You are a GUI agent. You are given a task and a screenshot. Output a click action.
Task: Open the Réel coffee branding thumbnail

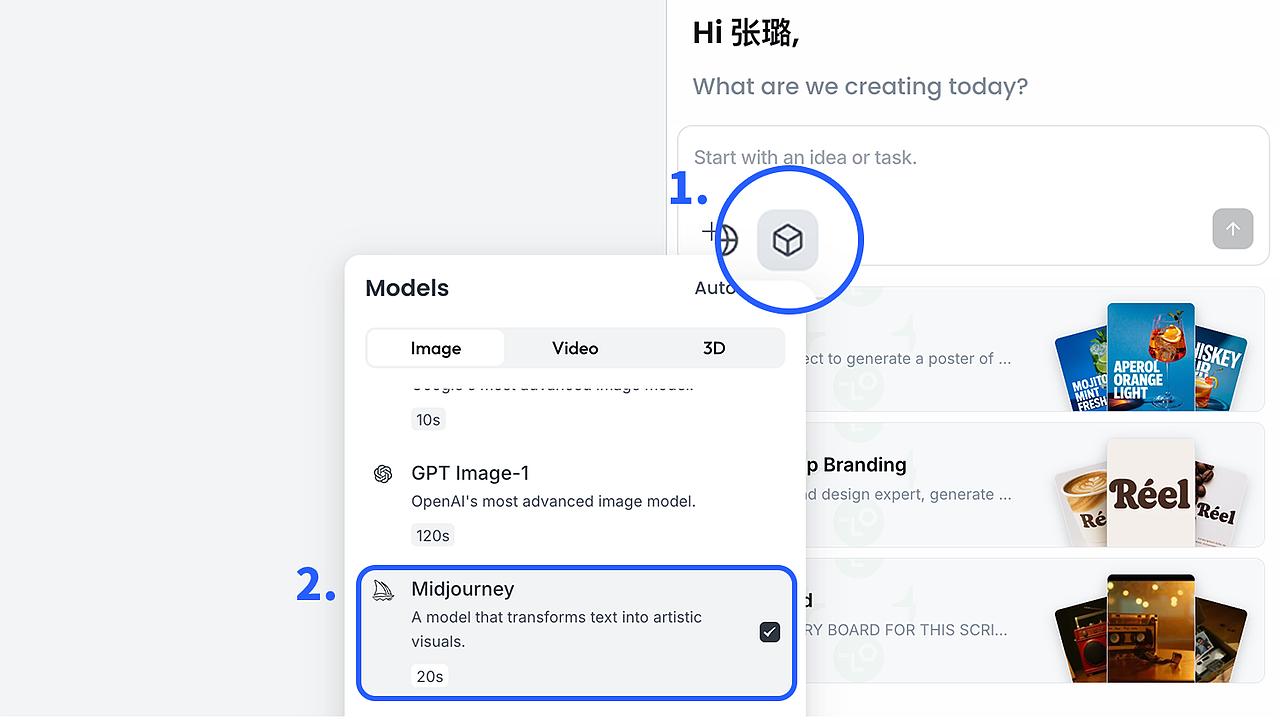click(1150, 492)
